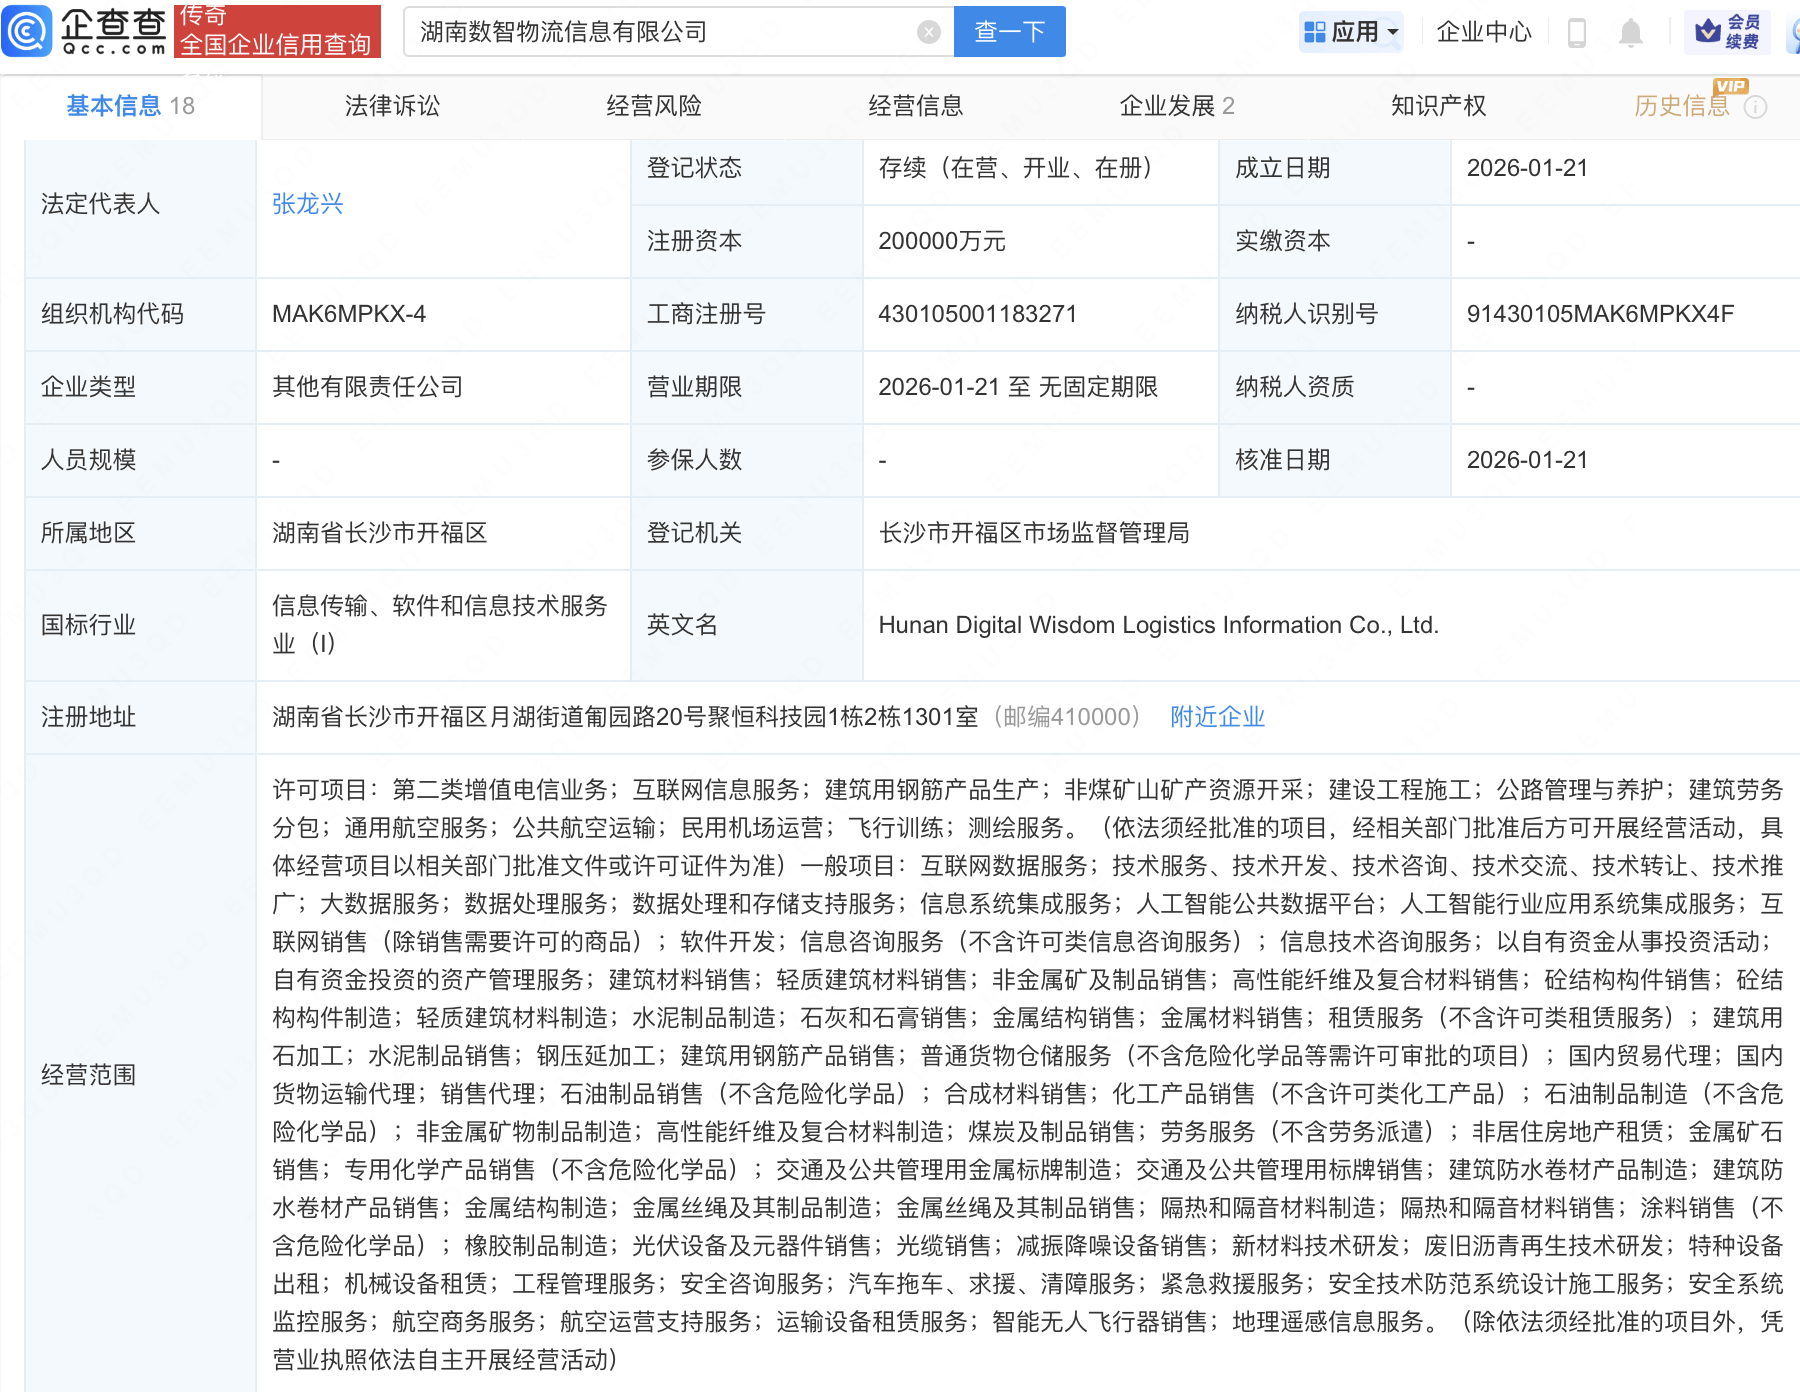This screenshot has width=1800, height=1392.
Task: Click info icon beside 历史信息
Action: tap(1755, 107)
